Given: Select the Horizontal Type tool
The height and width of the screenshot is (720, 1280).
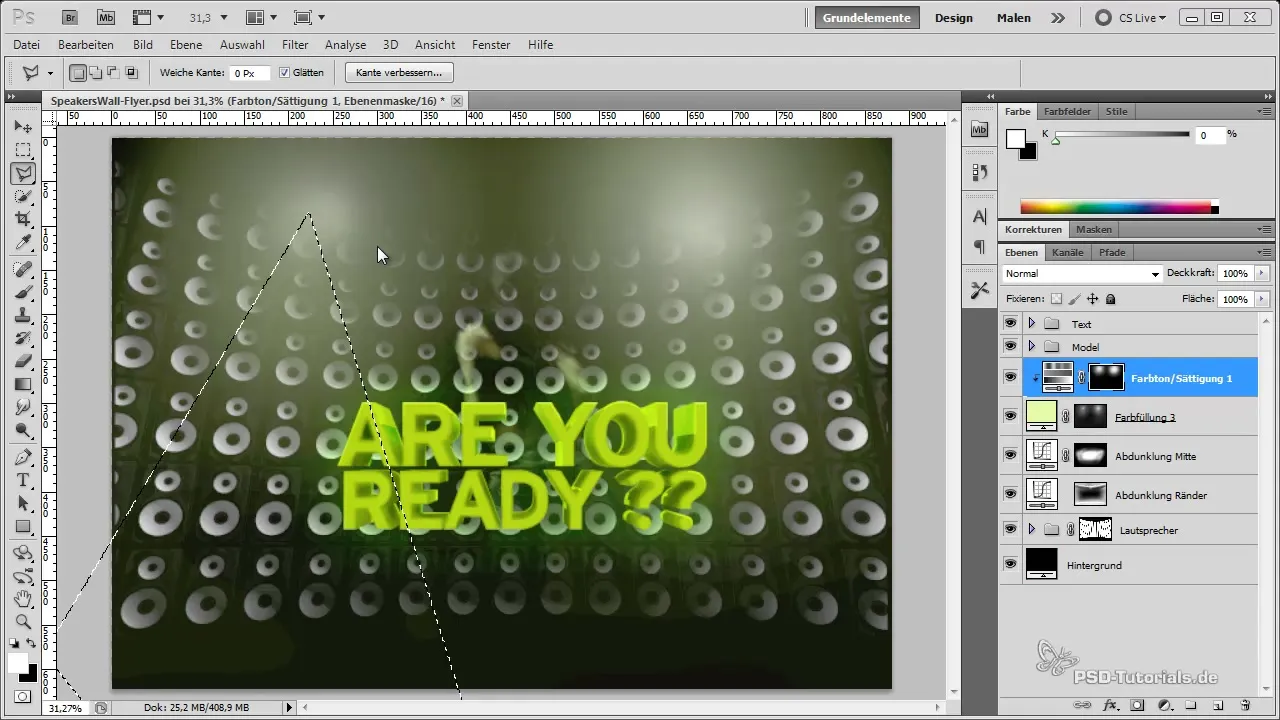Looking at the screenshot, I should tap(23, 480).
